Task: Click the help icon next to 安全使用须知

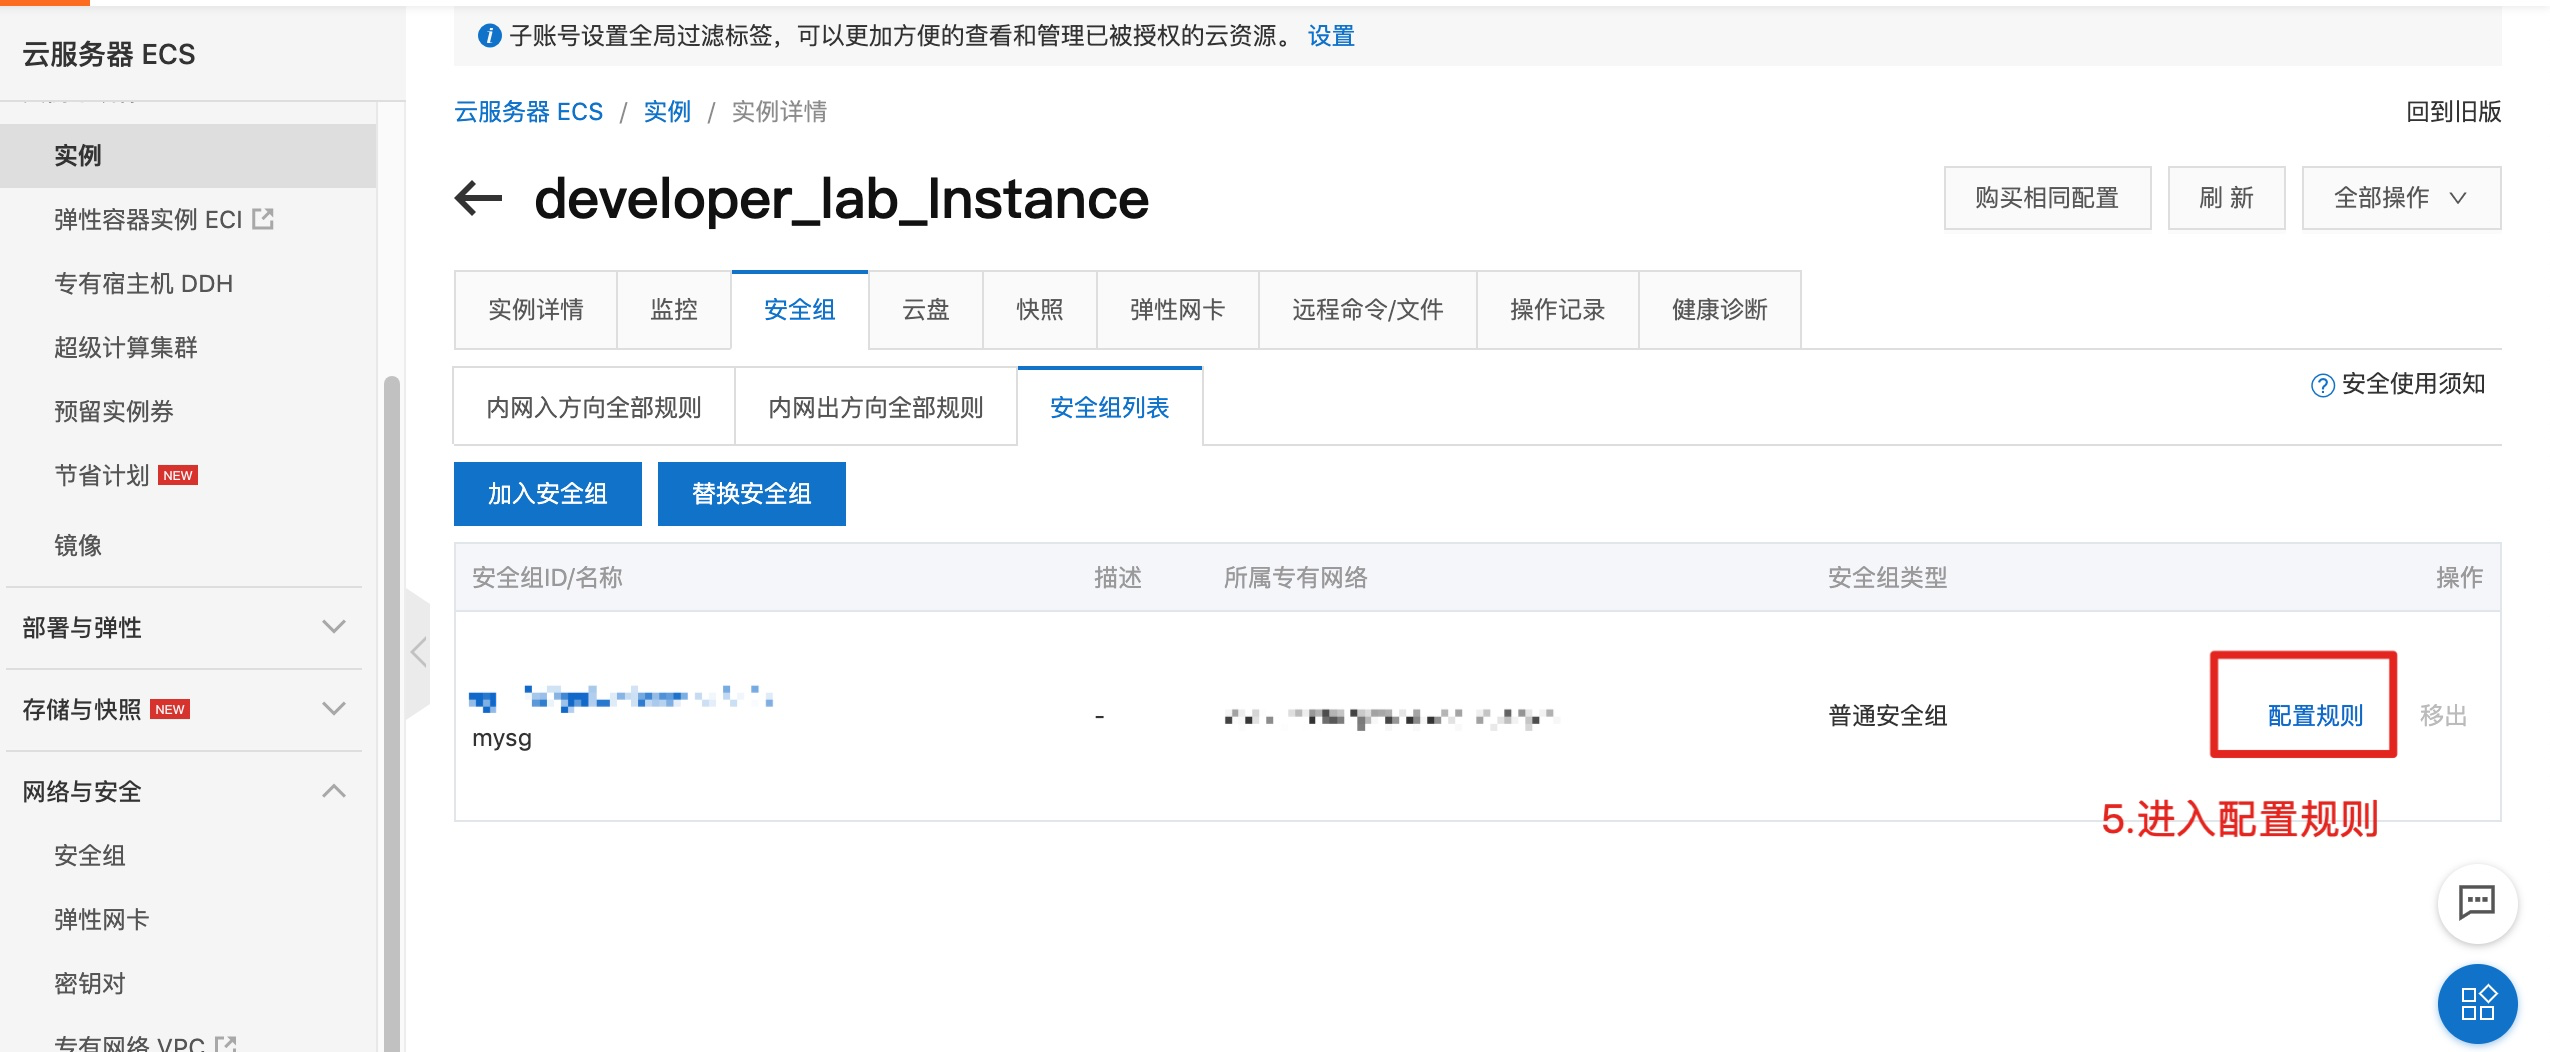Action: click(2322, 385)
